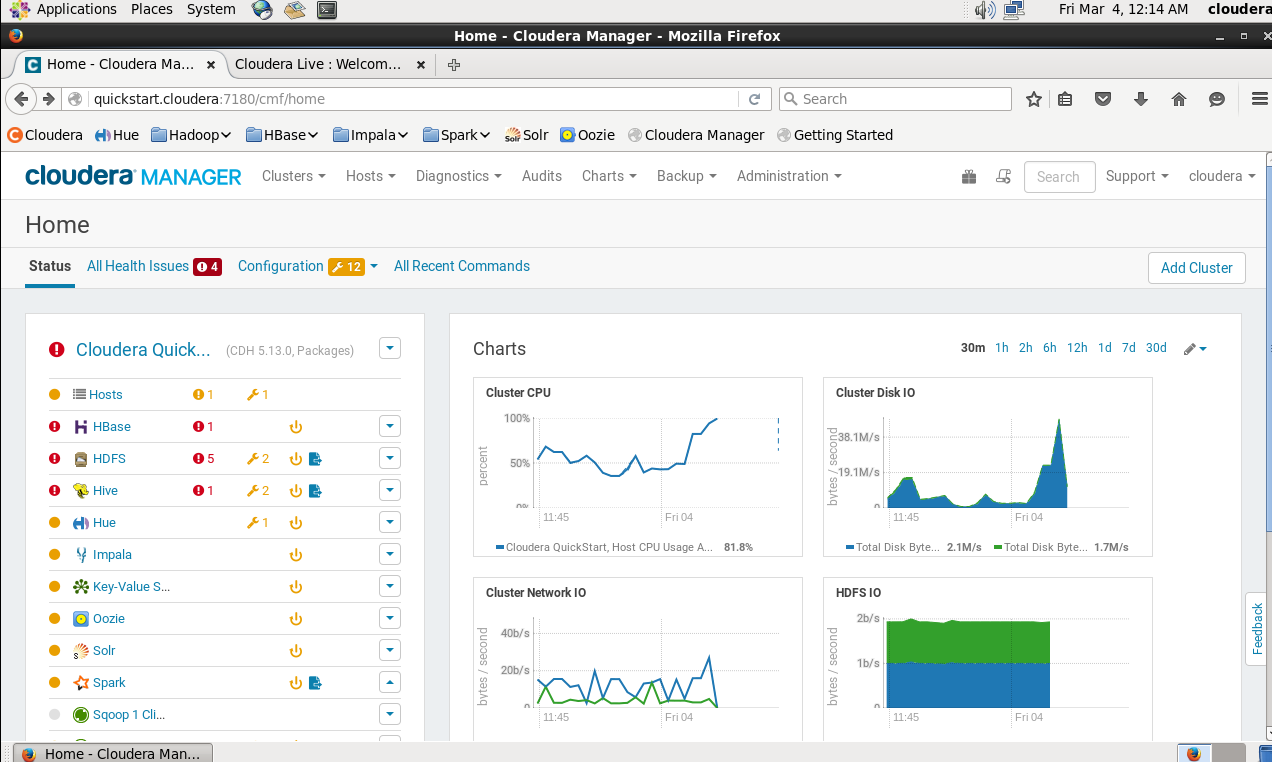Open the Clusters menu
The width and height of the screenshot is (1272, 762).
293,176
